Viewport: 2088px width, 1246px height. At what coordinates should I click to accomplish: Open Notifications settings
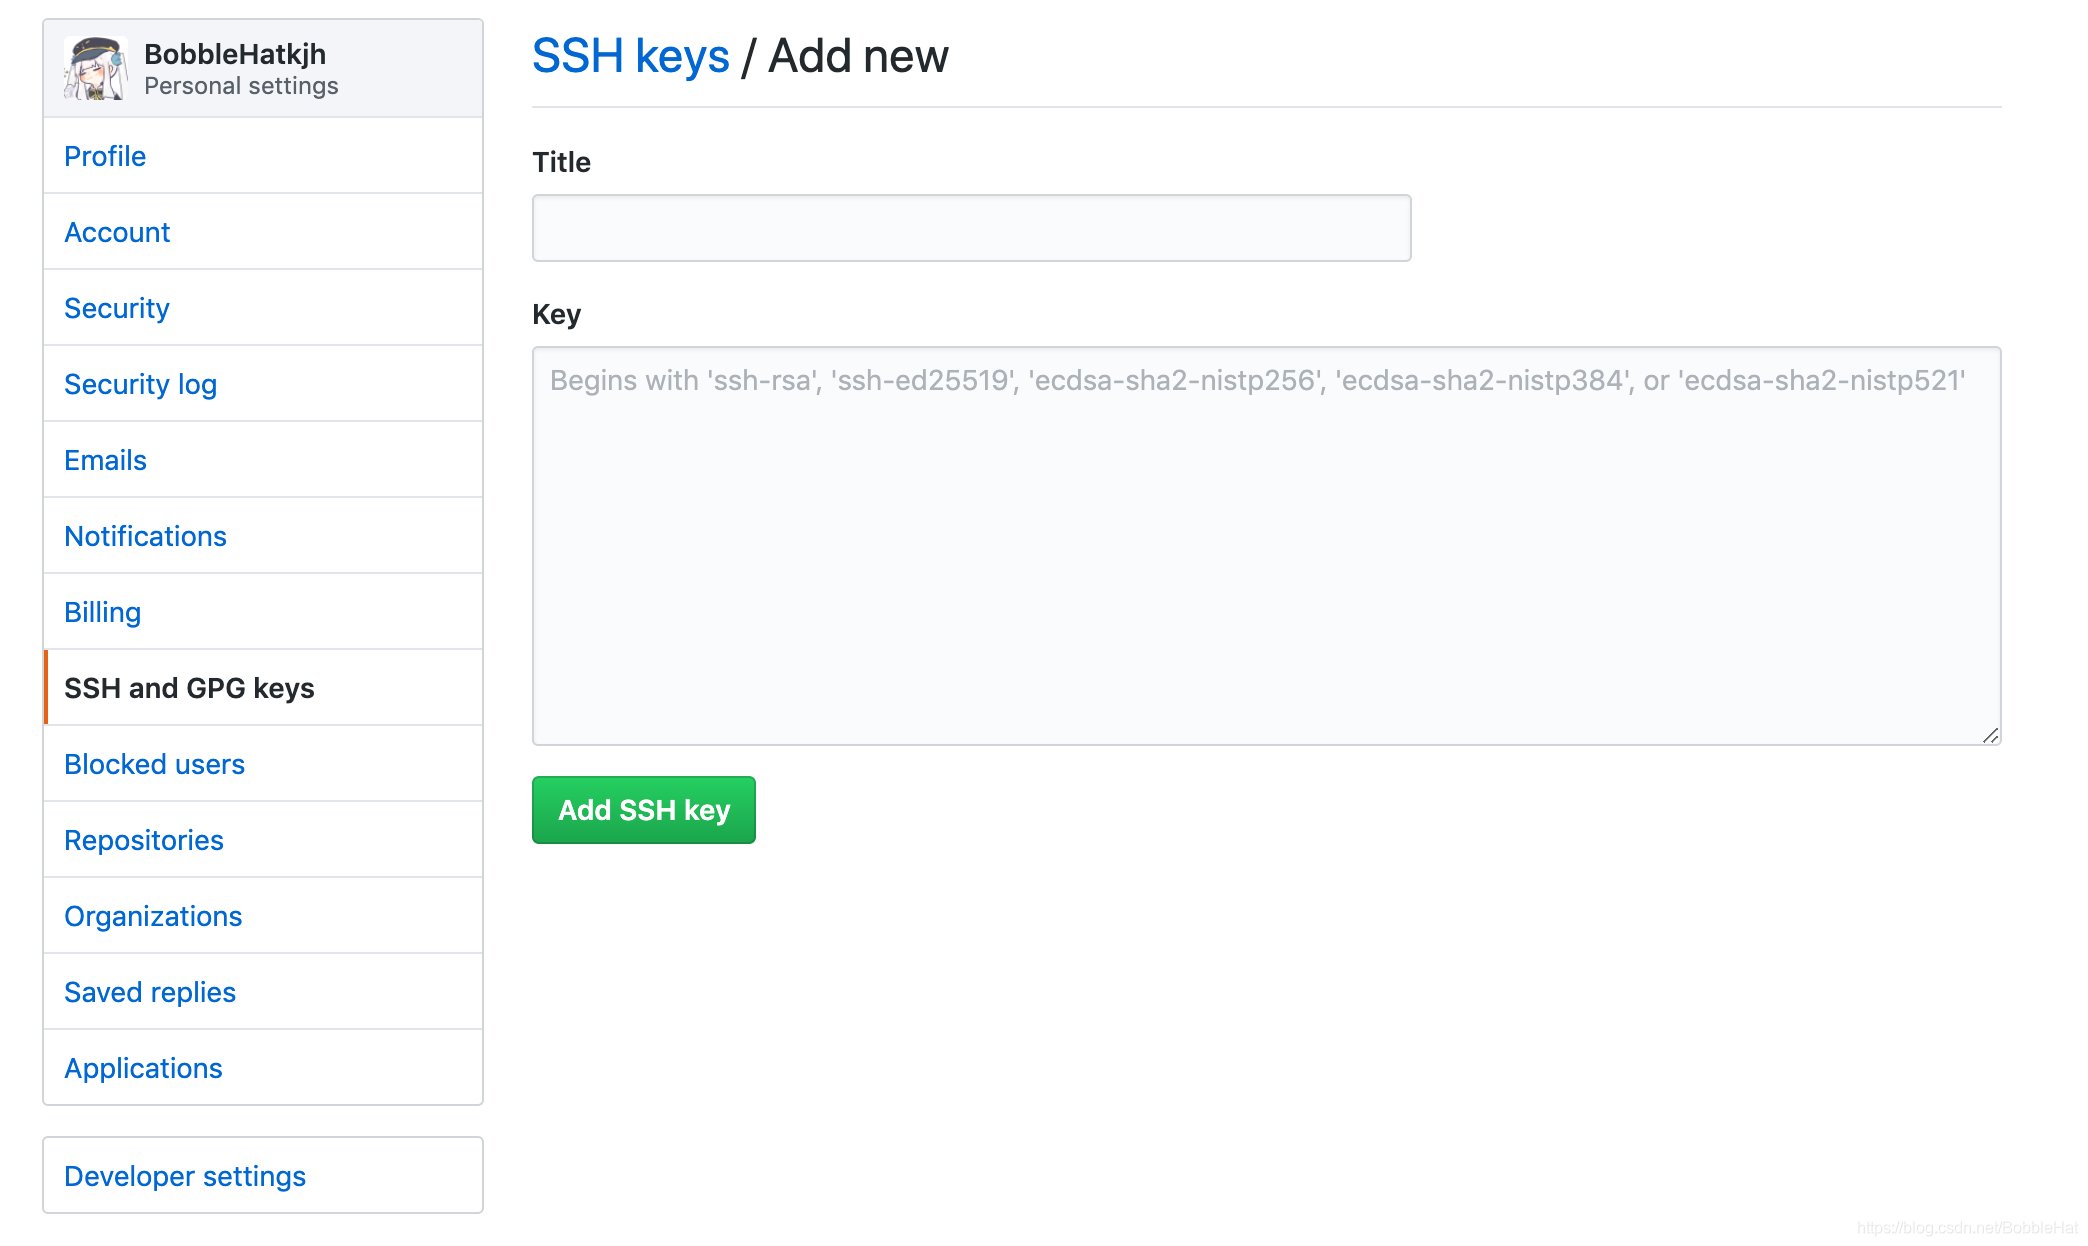pos(145,536)
